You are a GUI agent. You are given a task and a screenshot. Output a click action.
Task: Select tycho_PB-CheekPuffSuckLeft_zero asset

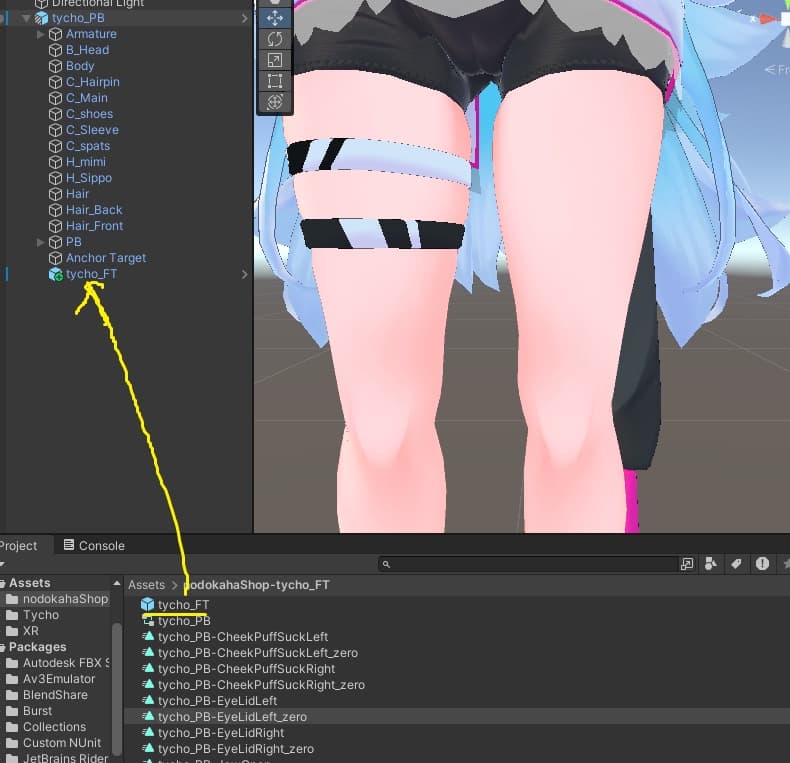[x=257, y=653]
